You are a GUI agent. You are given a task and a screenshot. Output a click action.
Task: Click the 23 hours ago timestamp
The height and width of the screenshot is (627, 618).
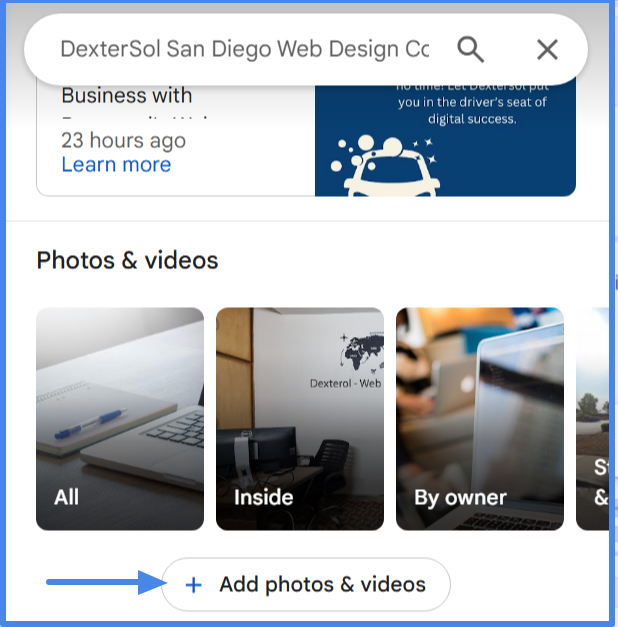click(x=124, y=140)
